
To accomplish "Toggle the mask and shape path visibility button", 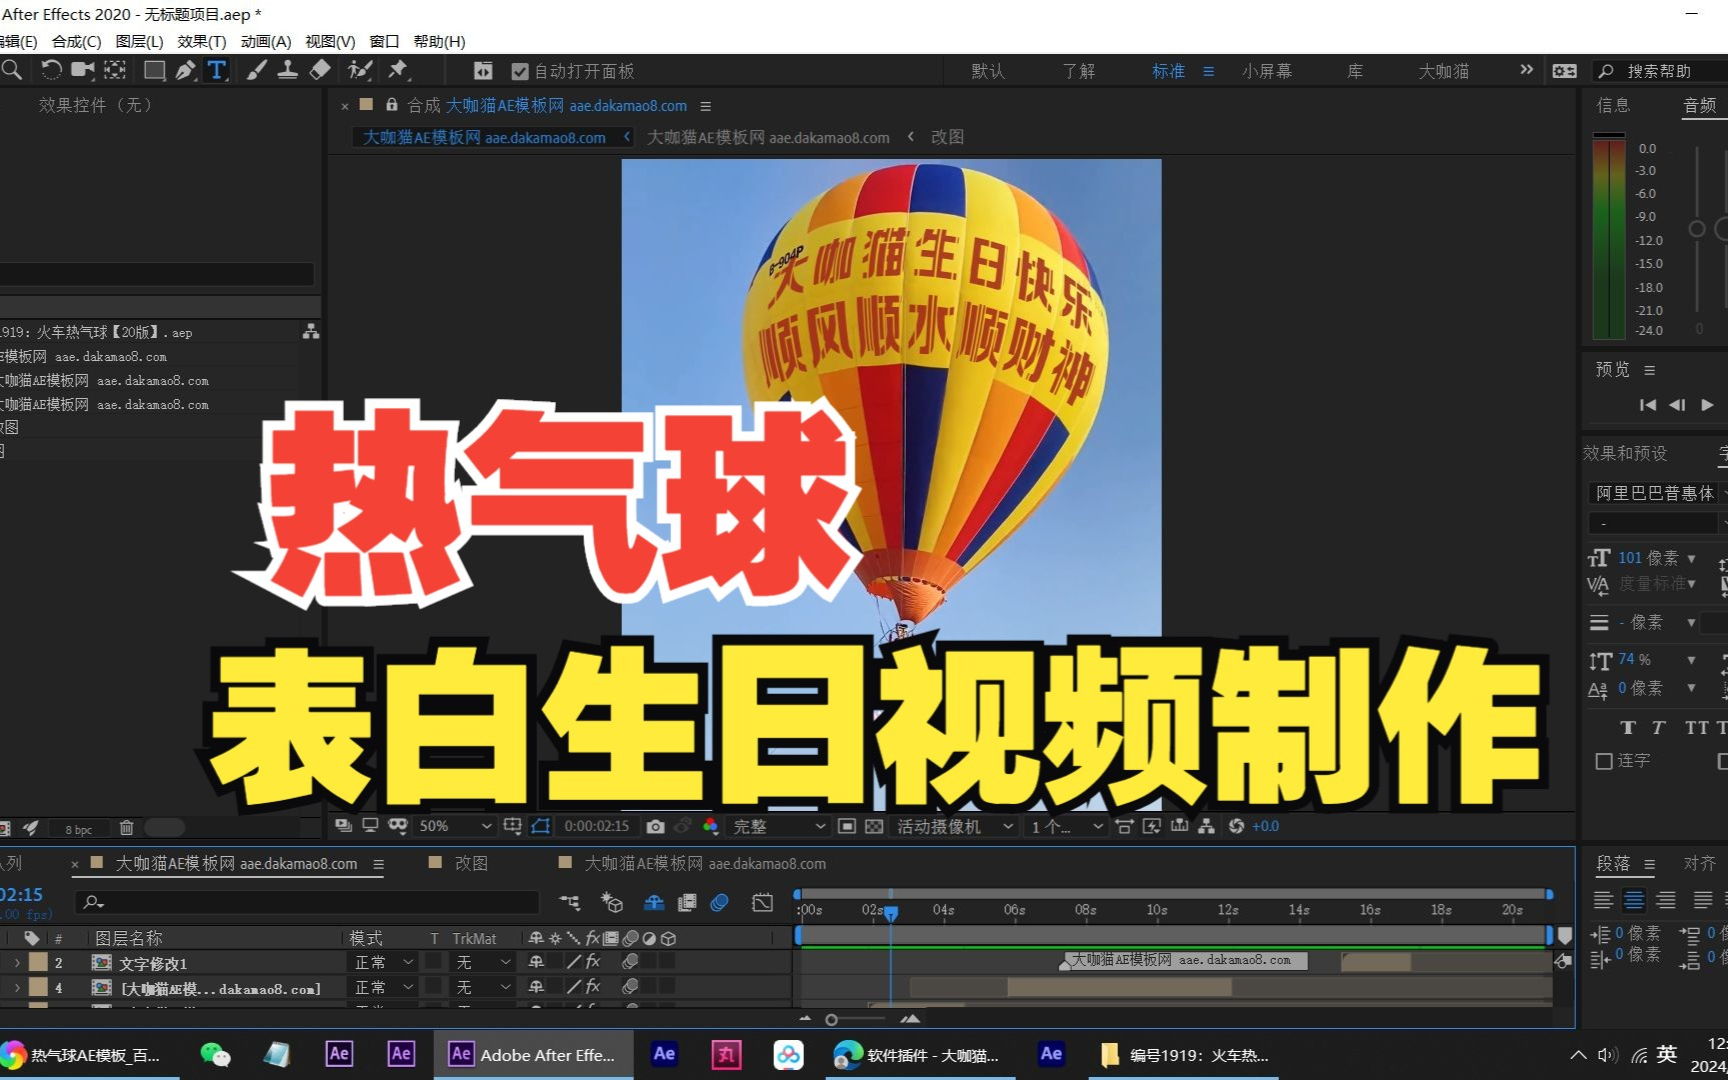I will [x=541, y=826].
